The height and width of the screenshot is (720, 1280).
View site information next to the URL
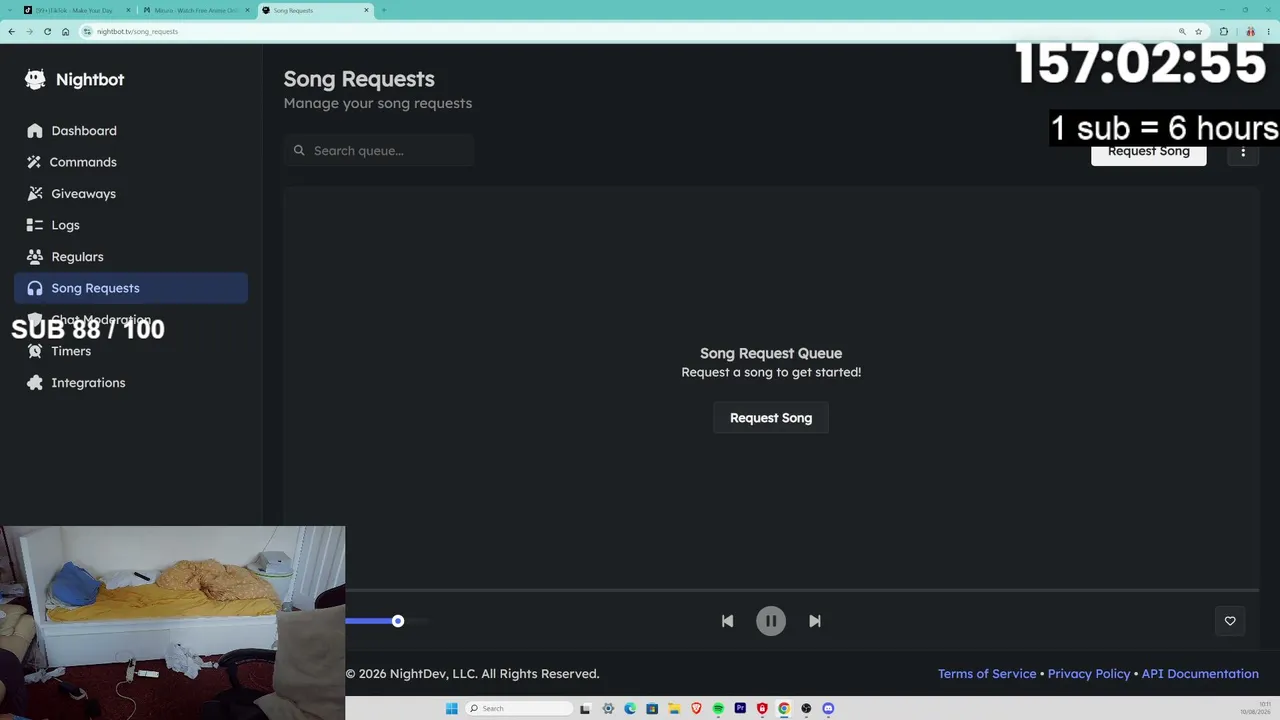point(87,32)
